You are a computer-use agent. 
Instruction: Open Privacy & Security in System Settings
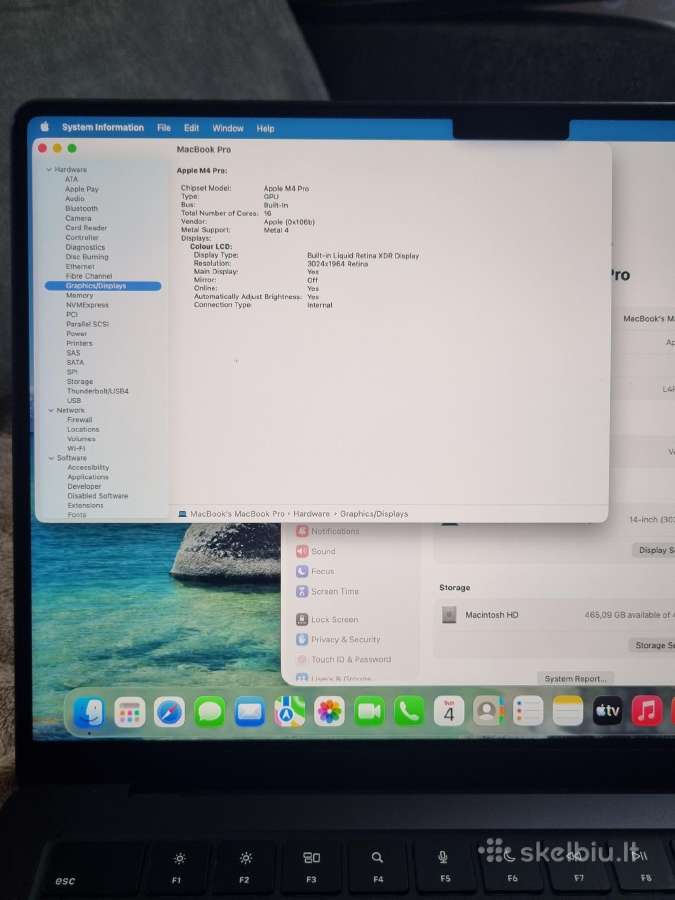[x=339, y=639]
